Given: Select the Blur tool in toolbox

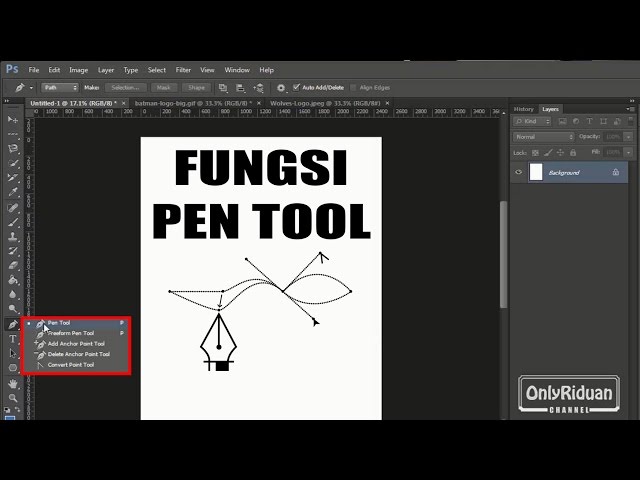Looking at the screenshot, I should [x=13, y=294].
